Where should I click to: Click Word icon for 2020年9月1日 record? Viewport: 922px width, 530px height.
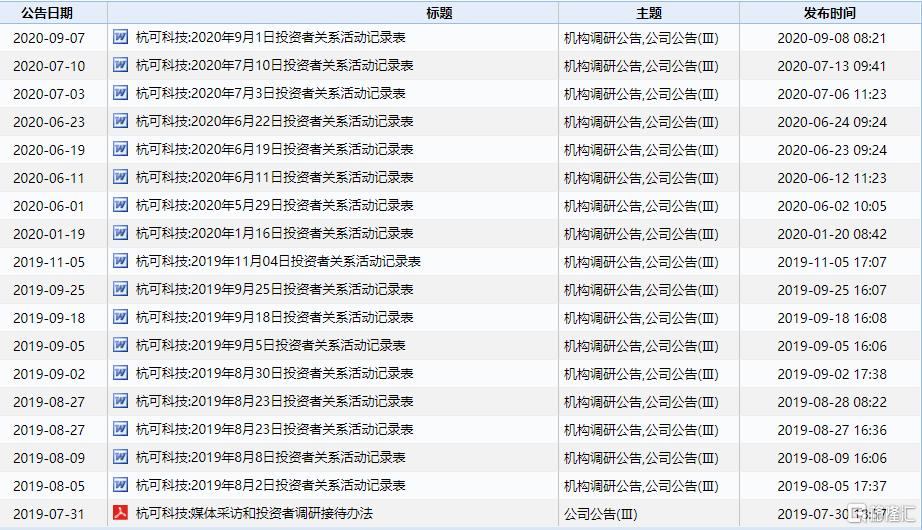tap(120, 37)
